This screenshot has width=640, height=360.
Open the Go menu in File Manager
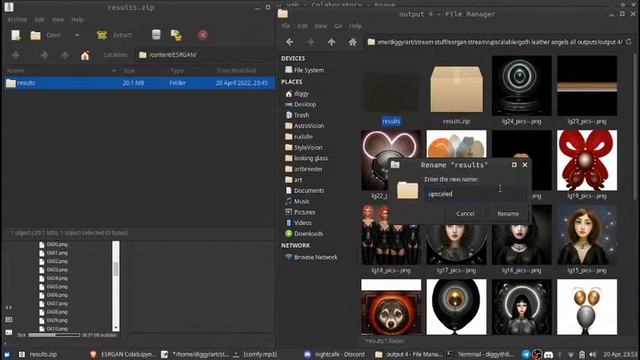click(338, 26)
